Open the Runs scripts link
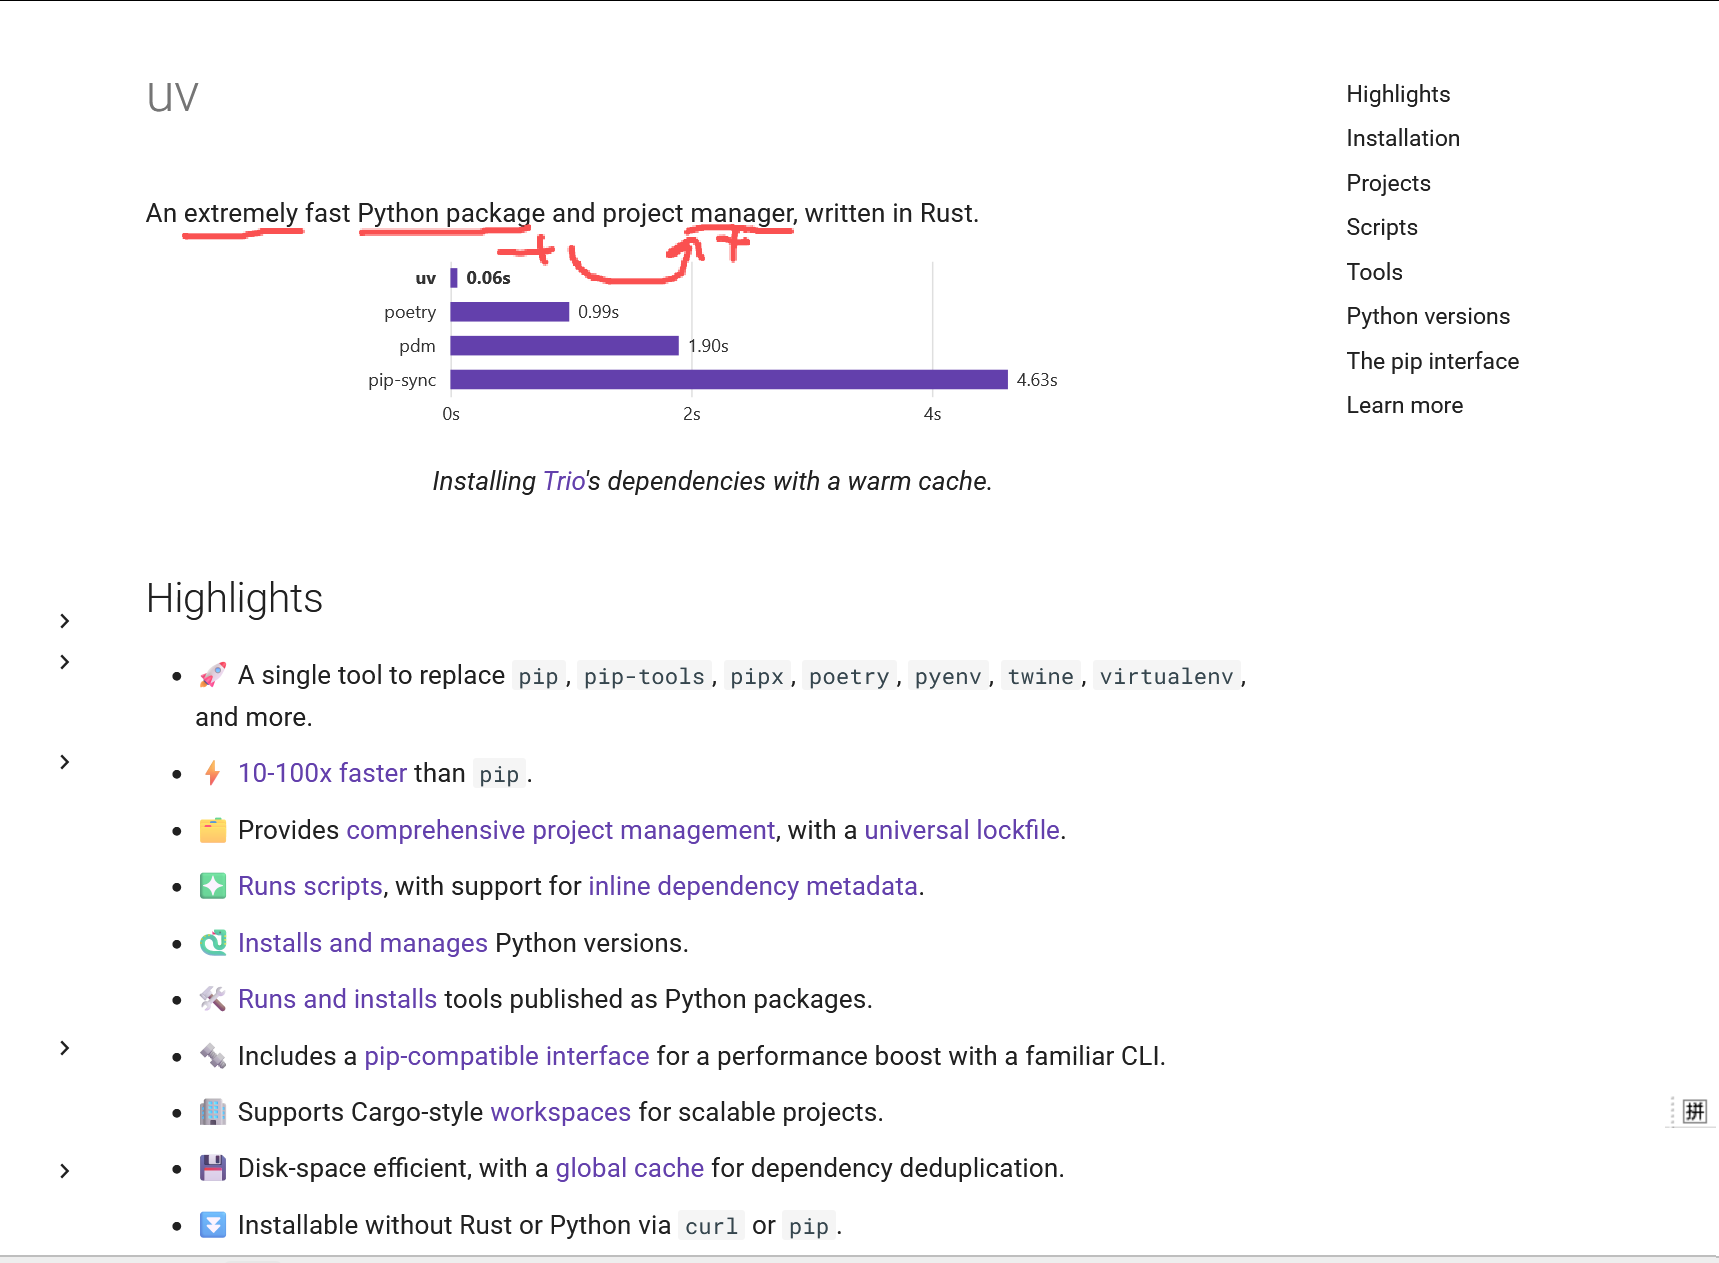Image resolution: width=1719 pixels, height=1263 pixels. pyautogui.click(x=310, y=886)
